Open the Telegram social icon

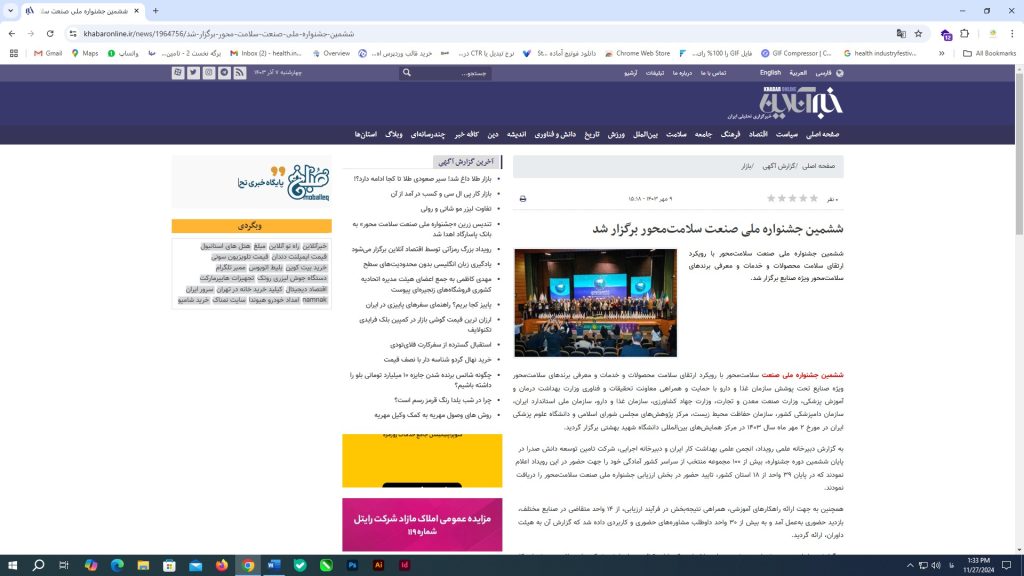[x=225, y=73]
